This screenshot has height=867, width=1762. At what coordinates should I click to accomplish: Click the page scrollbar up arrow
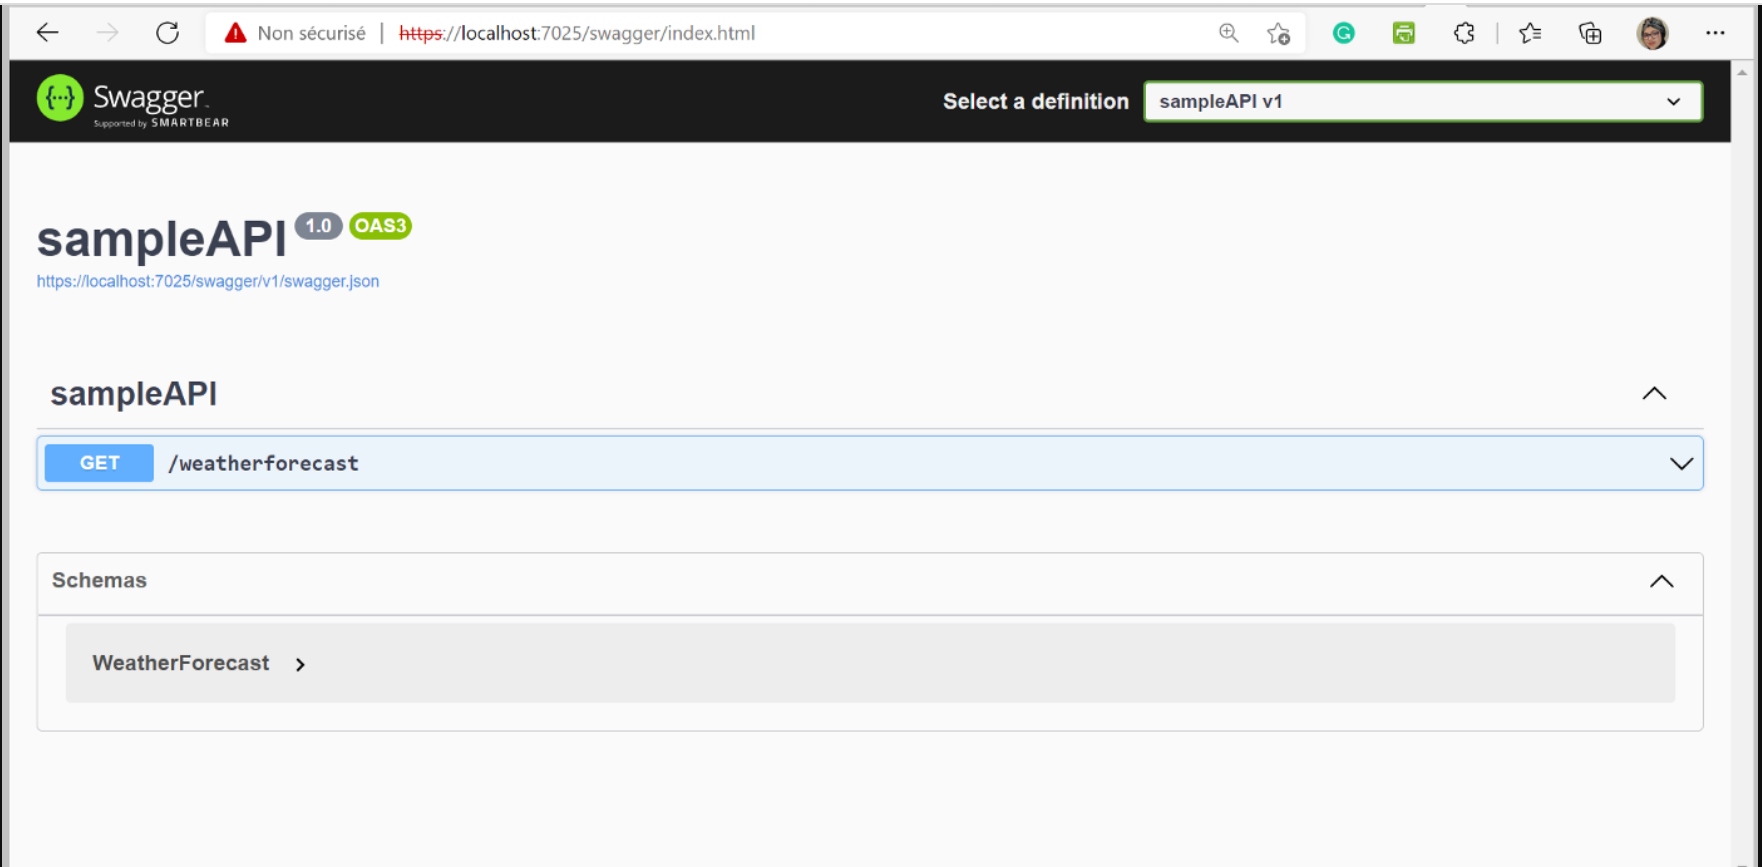click(x=1742, y=73)
